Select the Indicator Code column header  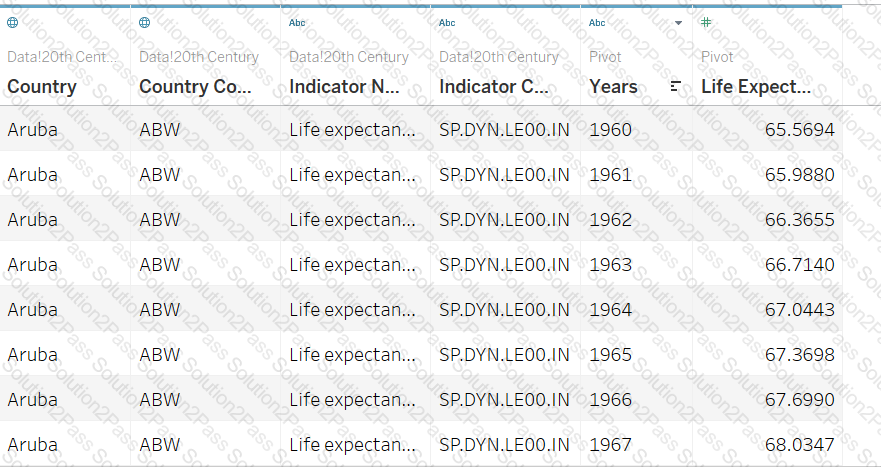[494, 87]
